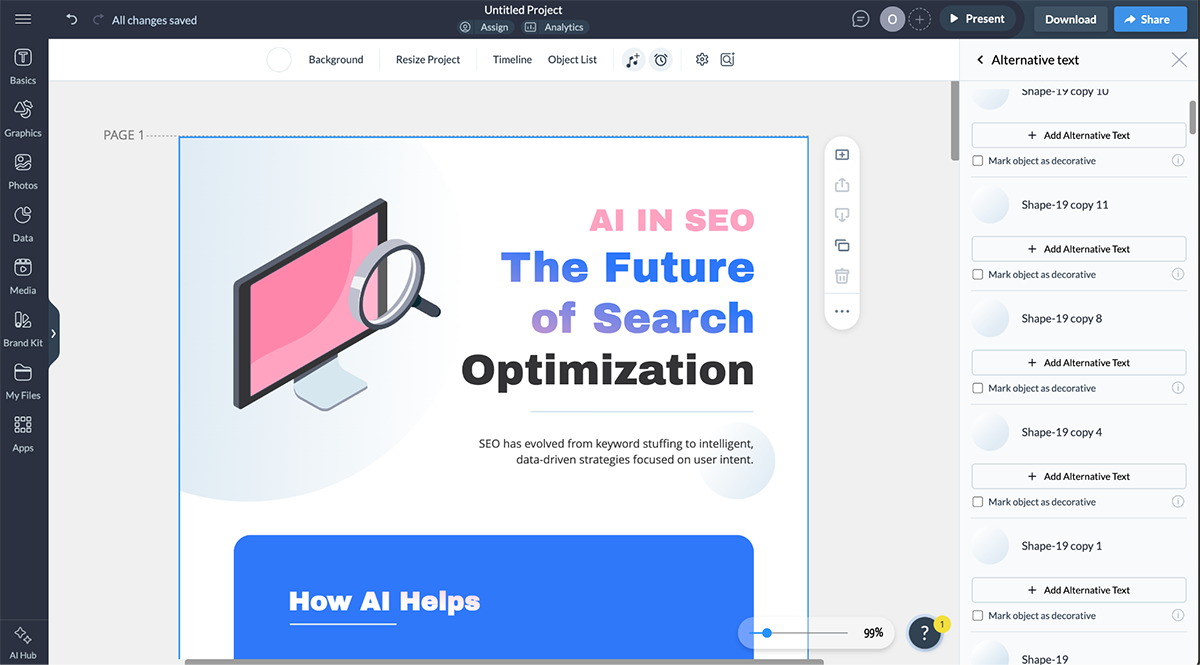Open the Graphics panel in the sidebar
This screenshot has height=665, width=1200.
click(x=23, y=112)
